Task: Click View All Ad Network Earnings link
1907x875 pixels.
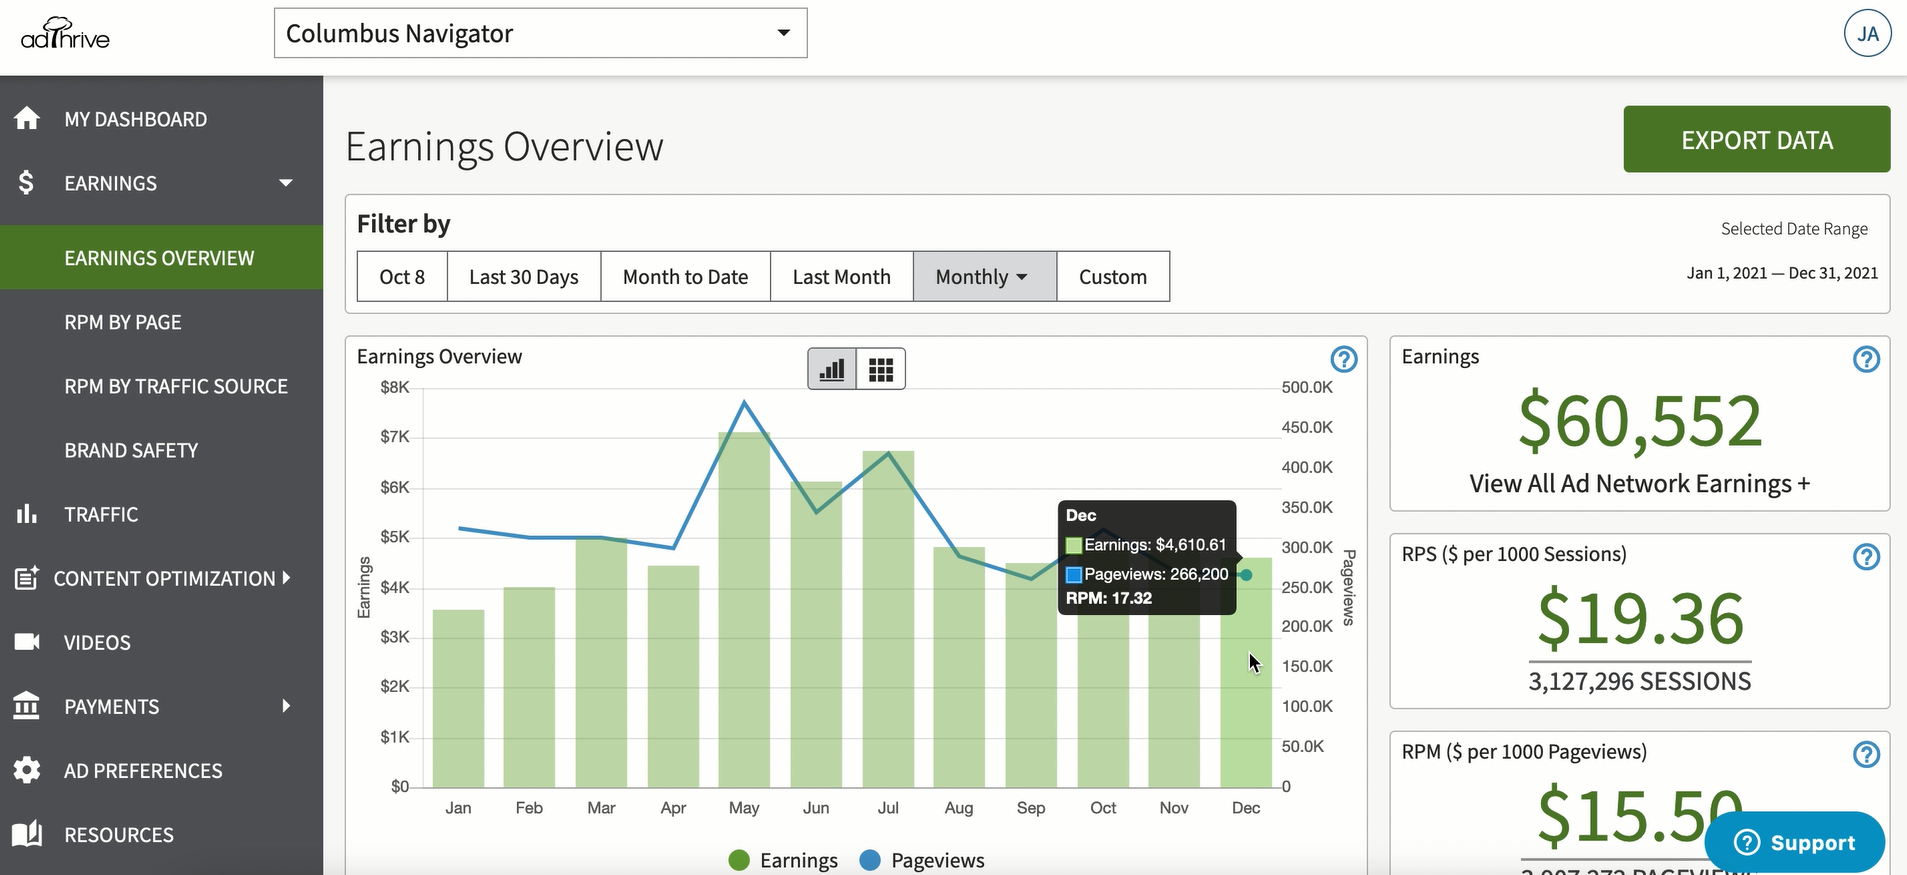Action: (x=1639, y=484)
